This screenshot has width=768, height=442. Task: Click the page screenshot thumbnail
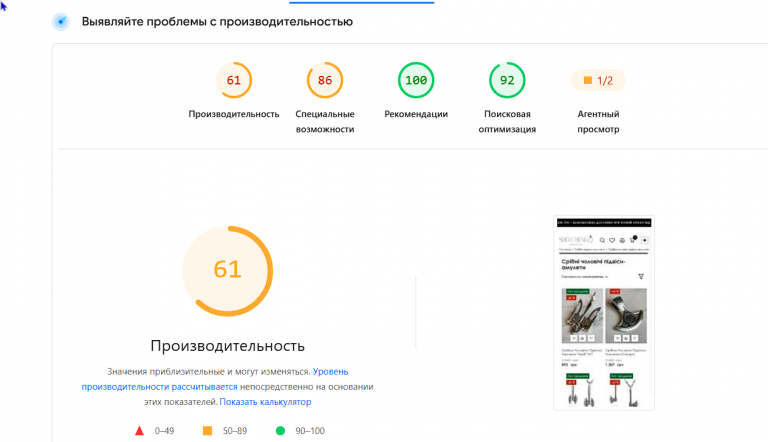[x=604, y=313]
